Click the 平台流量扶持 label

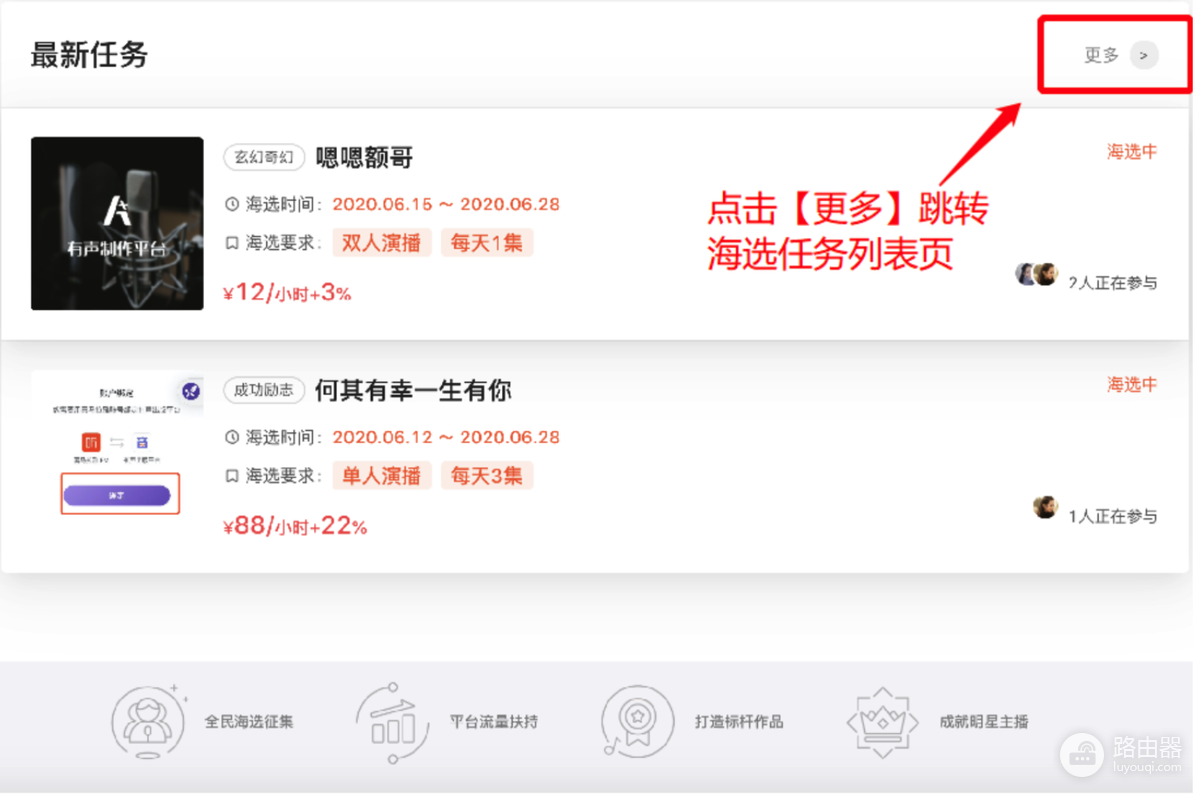pos(494,721)
